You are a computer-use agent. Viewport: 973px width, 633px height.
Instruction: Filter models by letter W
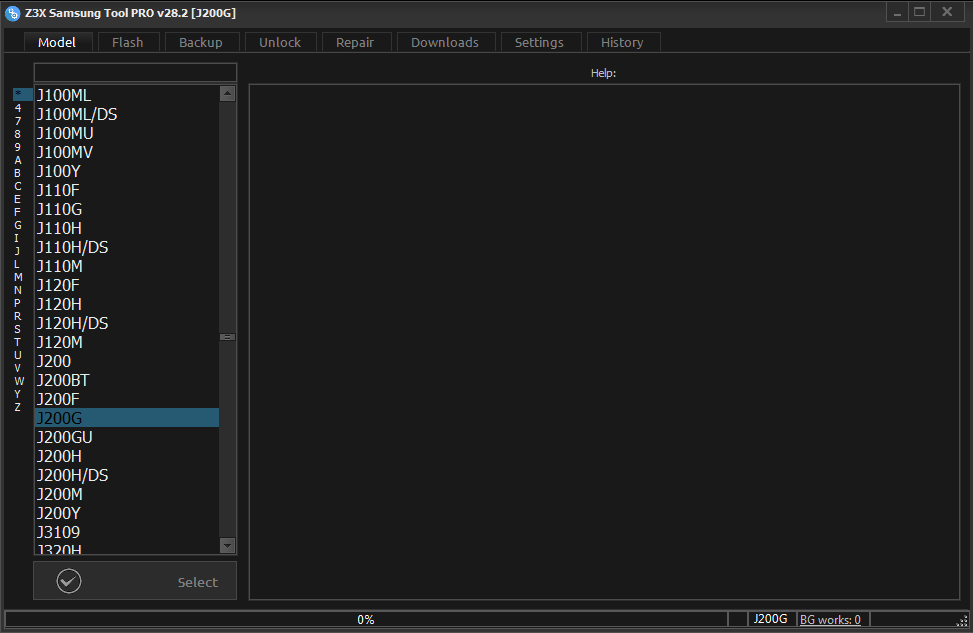click(19, 382)
